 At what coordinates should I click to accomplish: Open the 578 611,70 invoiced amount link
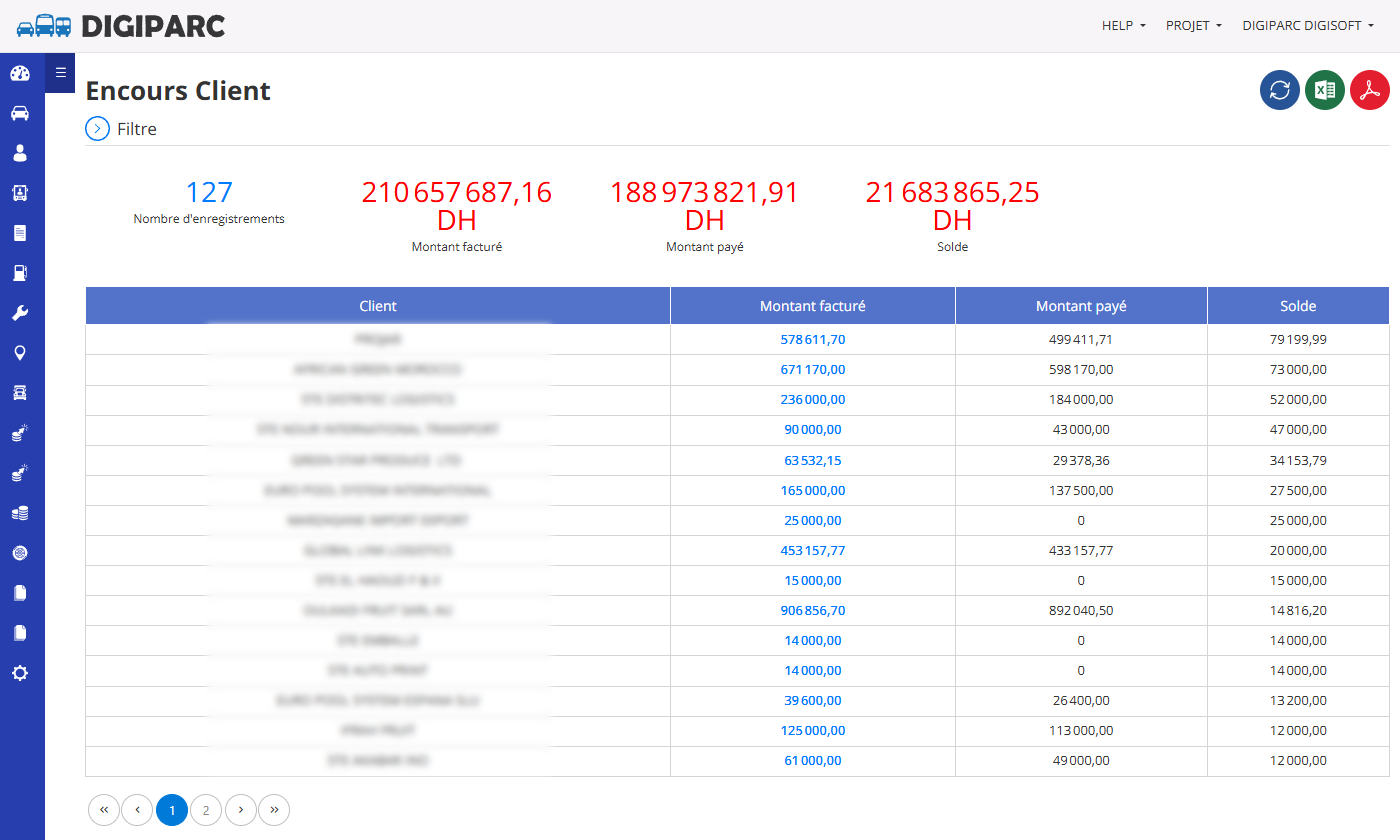pyautogui.click(x=813, y=340)
